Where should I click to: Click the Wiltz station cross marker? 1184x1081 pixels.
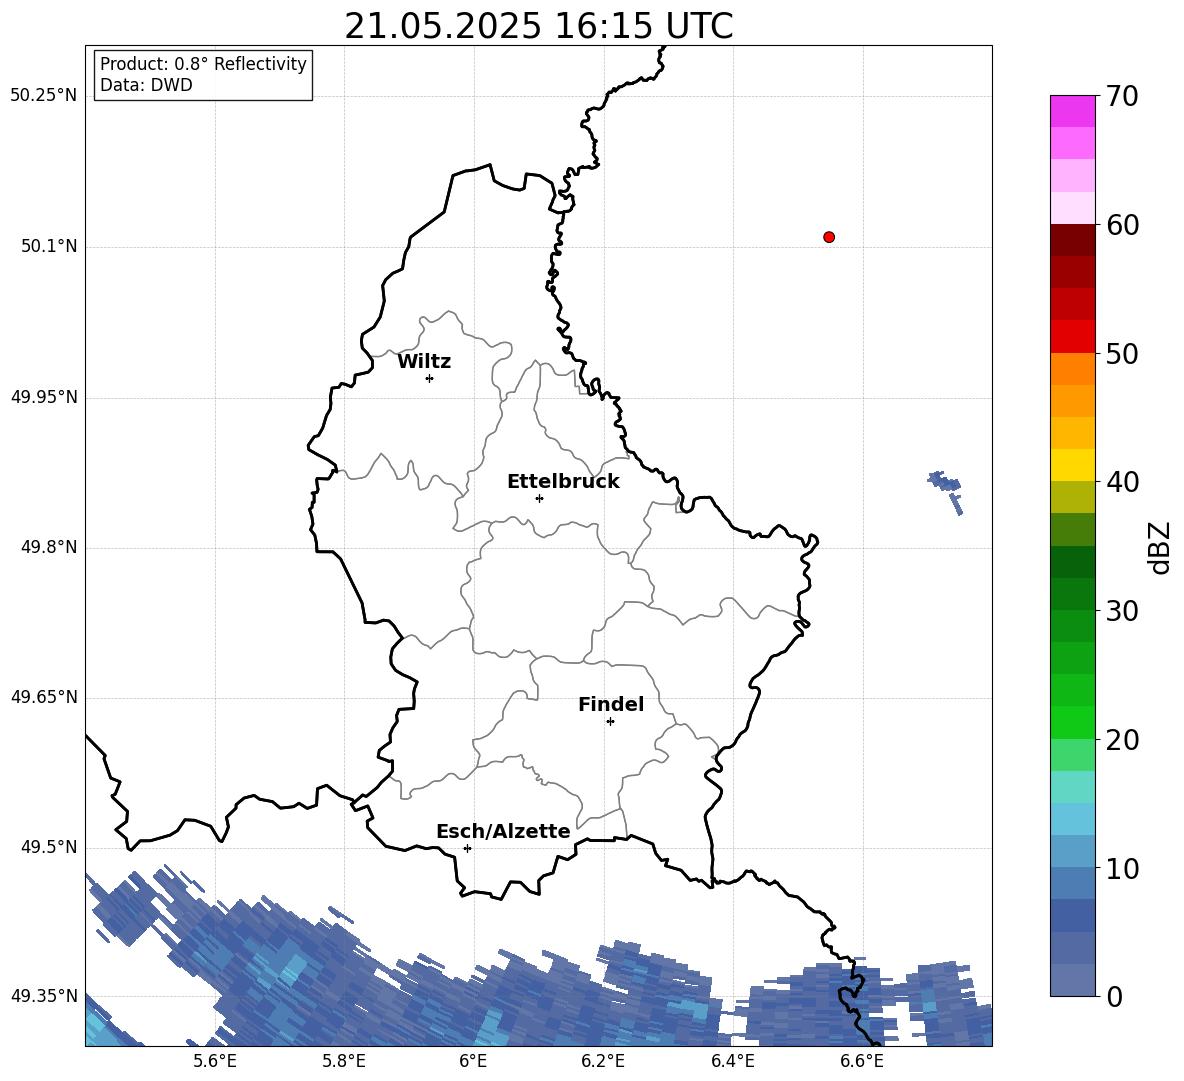430,378
